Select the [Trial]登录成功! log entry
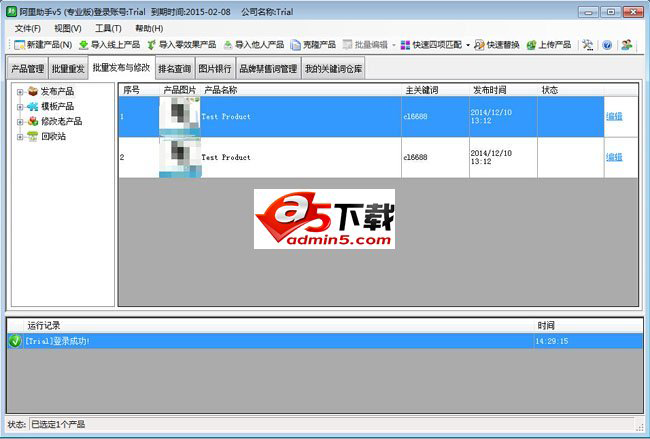650x439 pixels. tap(325, 341)
